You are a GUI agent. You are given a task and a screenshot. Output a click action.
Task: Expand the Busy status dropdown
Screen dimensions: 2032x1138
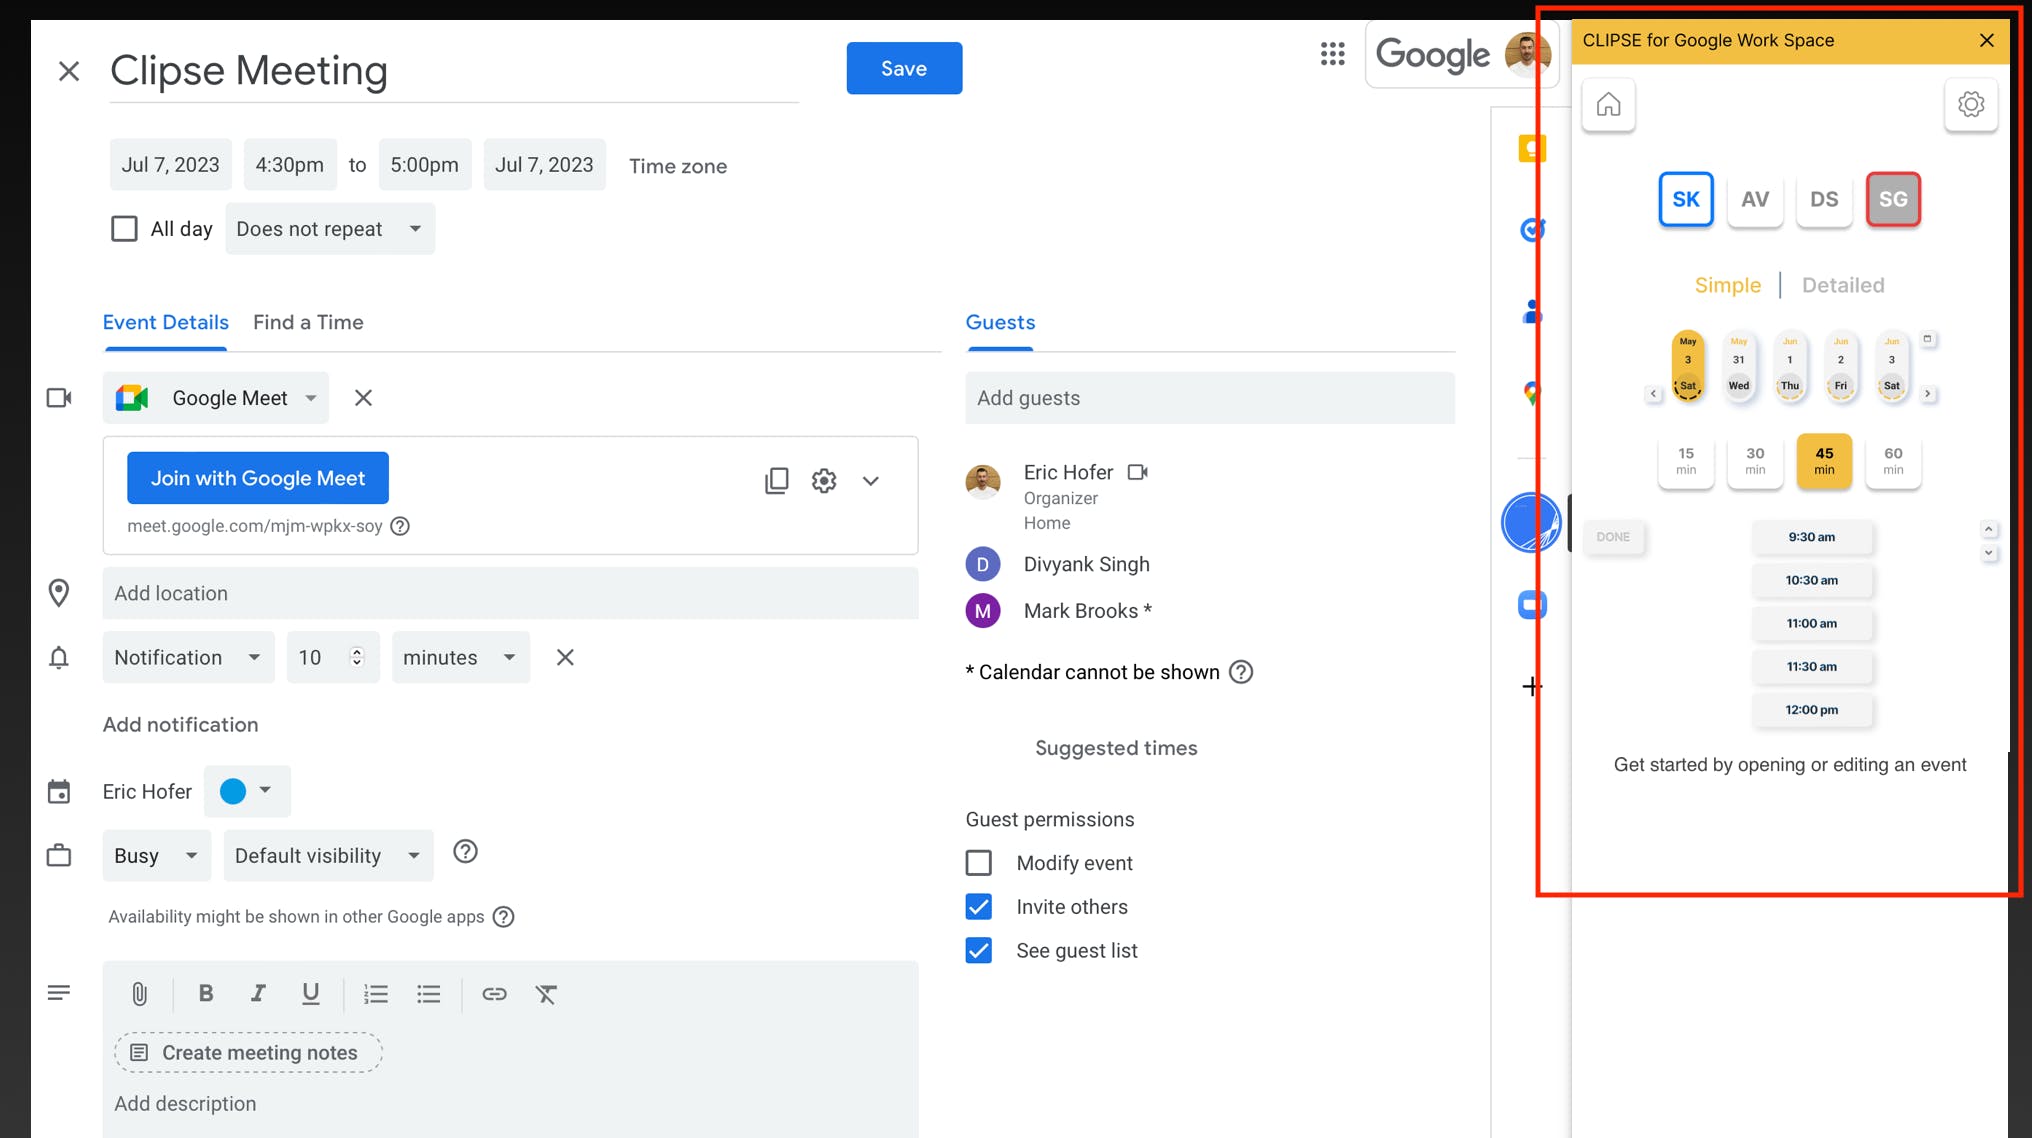[155, 855]
